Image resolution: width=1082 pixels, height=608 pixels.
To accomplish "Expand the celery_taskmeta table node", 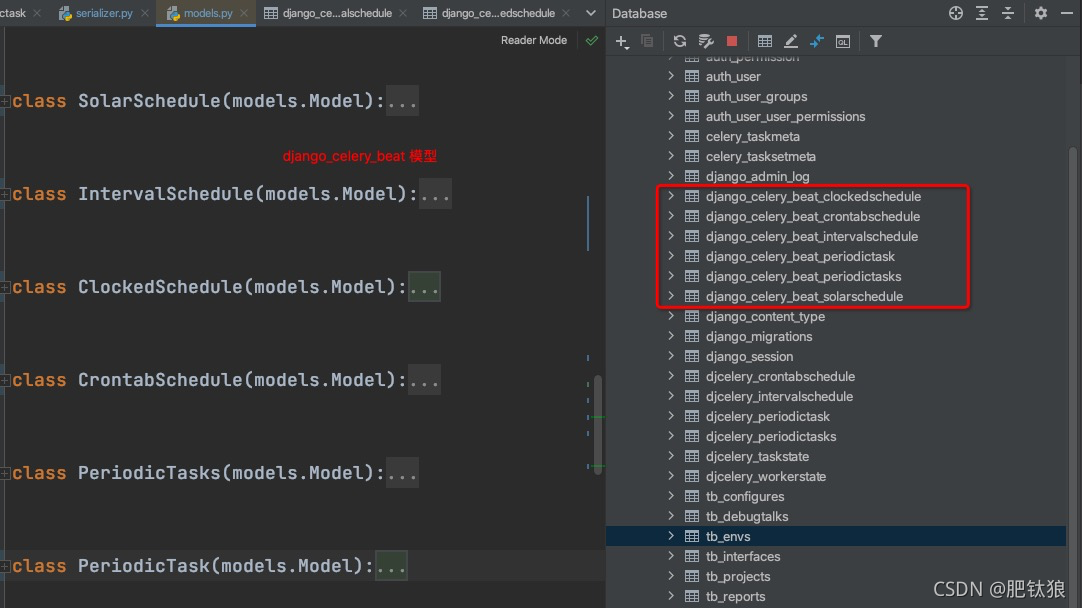I will click(x=671, y=136).
